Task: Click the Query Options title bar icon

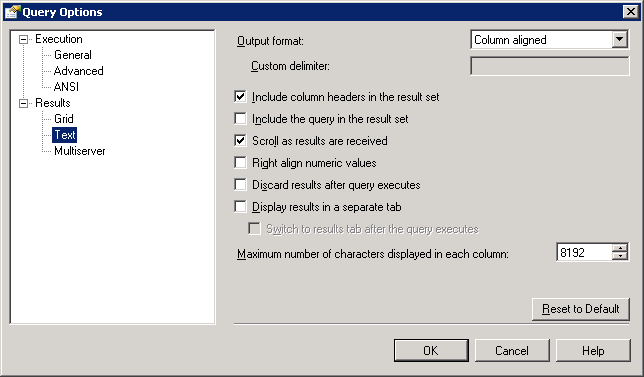Action: click(x=12, y=12)
